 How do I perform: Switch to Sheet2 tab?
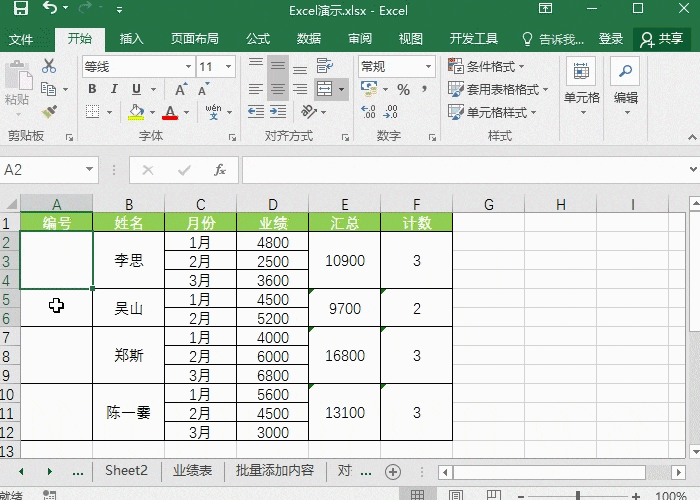[x=126, y=471]
